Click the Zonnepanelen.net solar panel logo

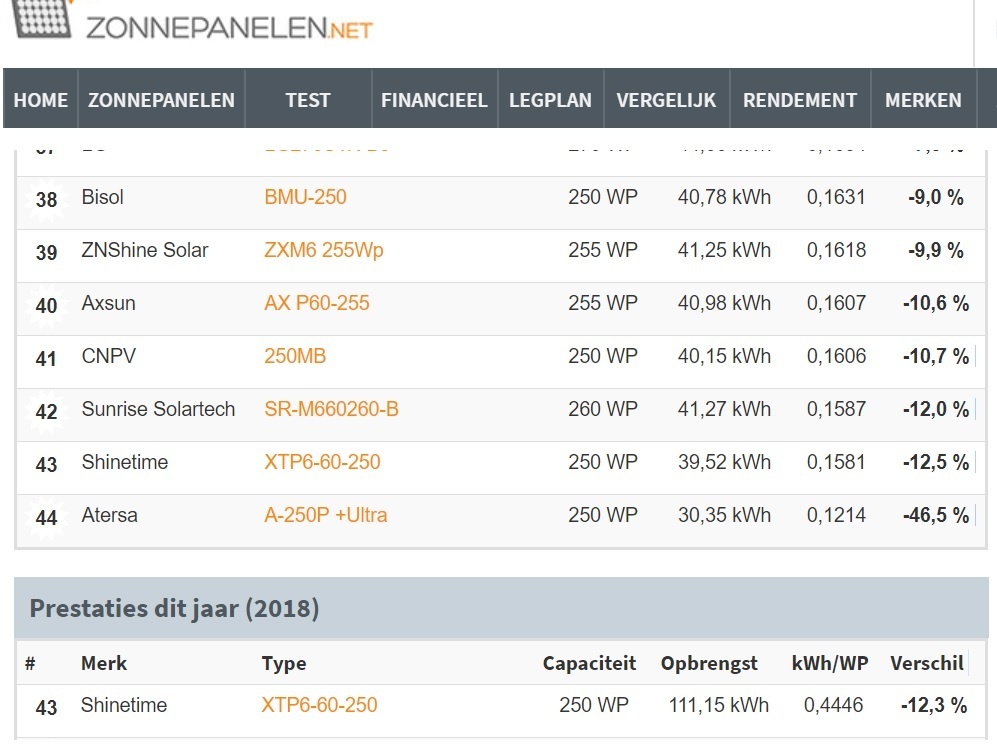pyautogui.click(x=42, y=18)
